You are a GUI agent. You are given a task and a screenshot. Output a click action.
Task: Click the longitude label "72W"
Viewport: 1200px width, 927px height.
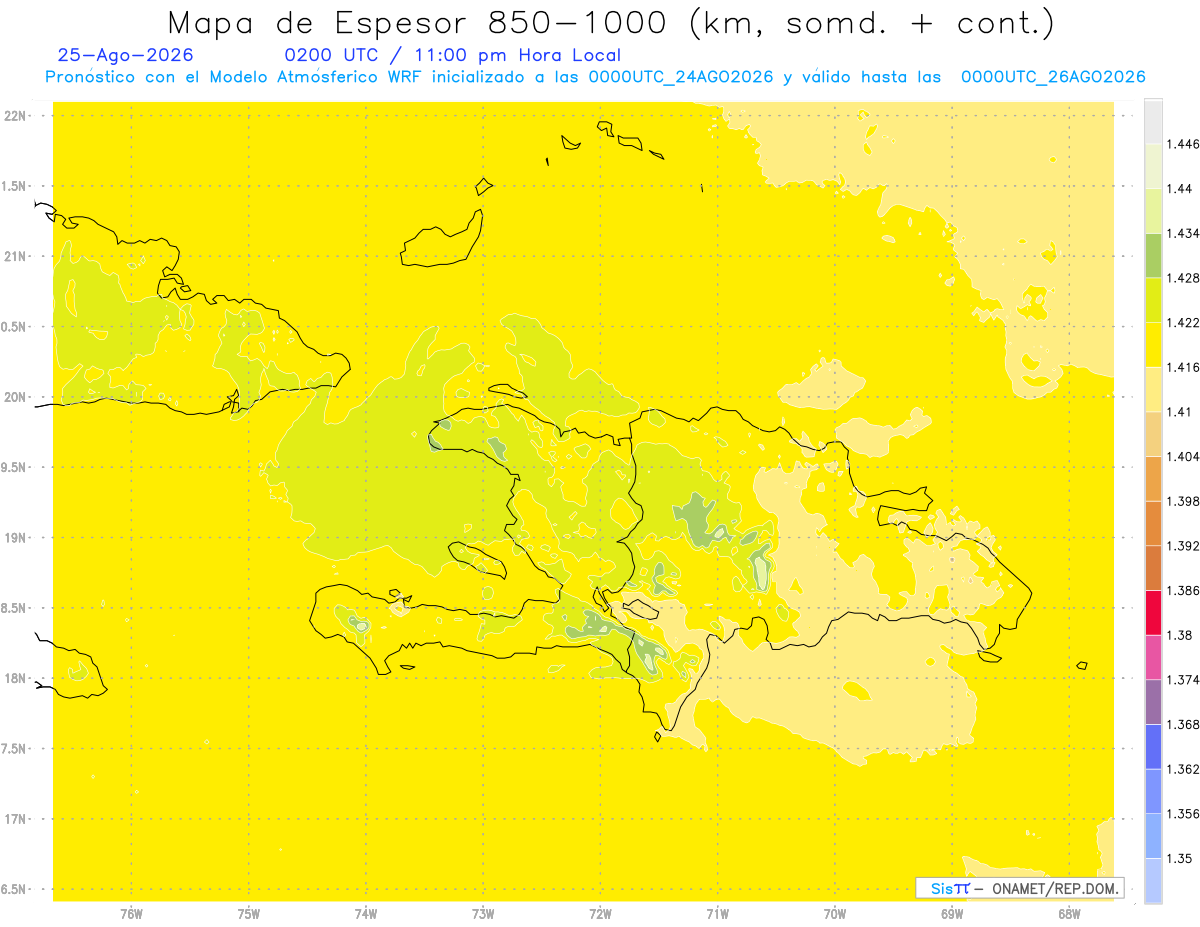click(x=600, y=914)
